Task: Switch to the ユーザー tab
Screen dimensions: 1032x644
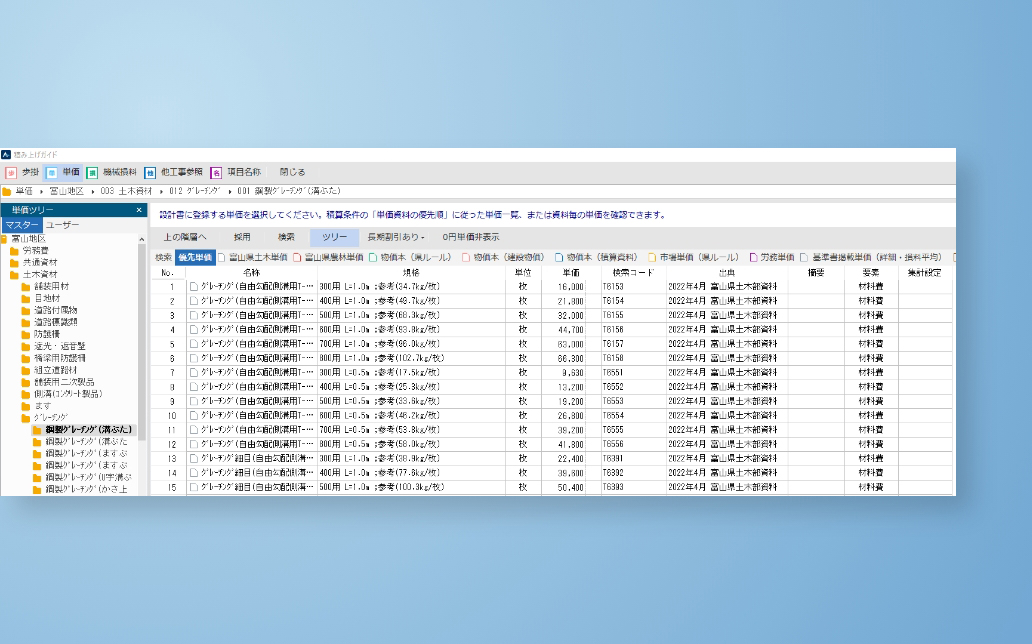Action: pos(62,225)
